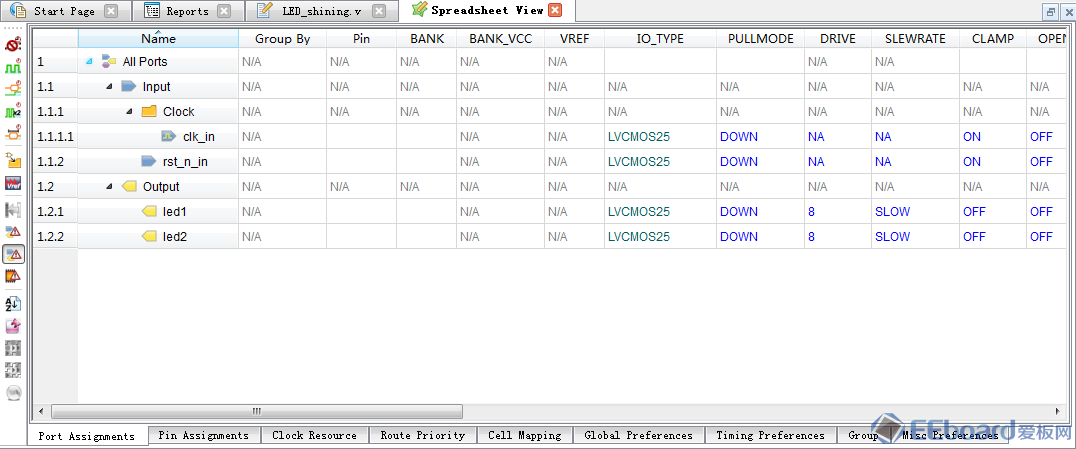Click drive value 8 for led1
Screen dimensions: 1076x449
(x=838, y=211)
